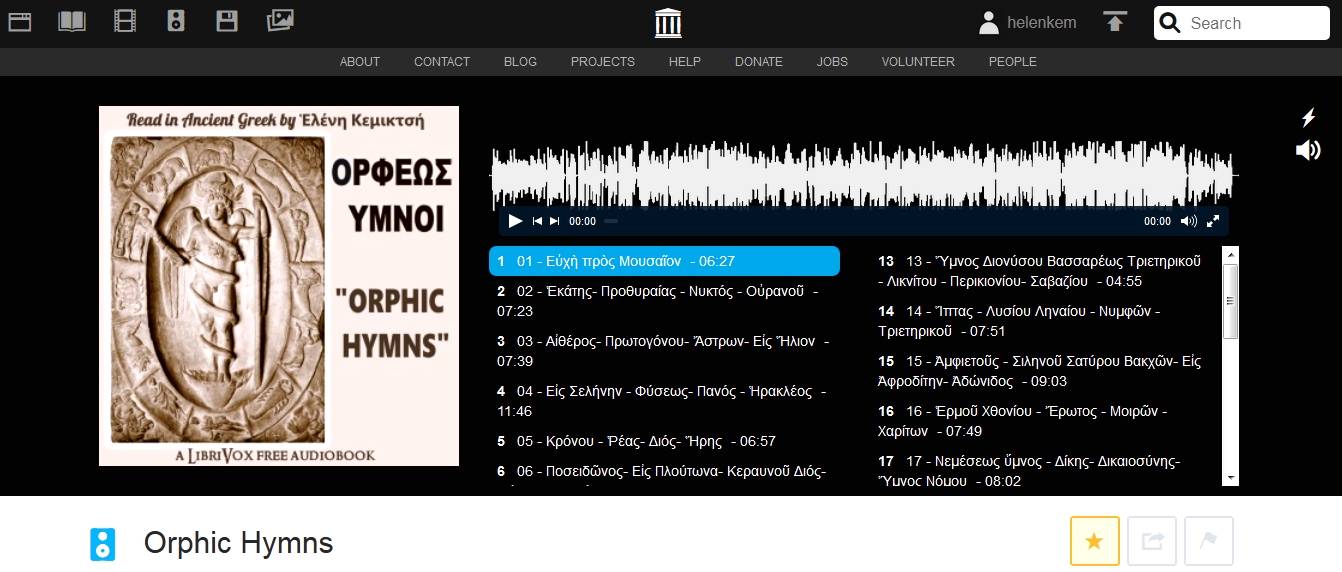Play the audio track

[x=515, y=221]
